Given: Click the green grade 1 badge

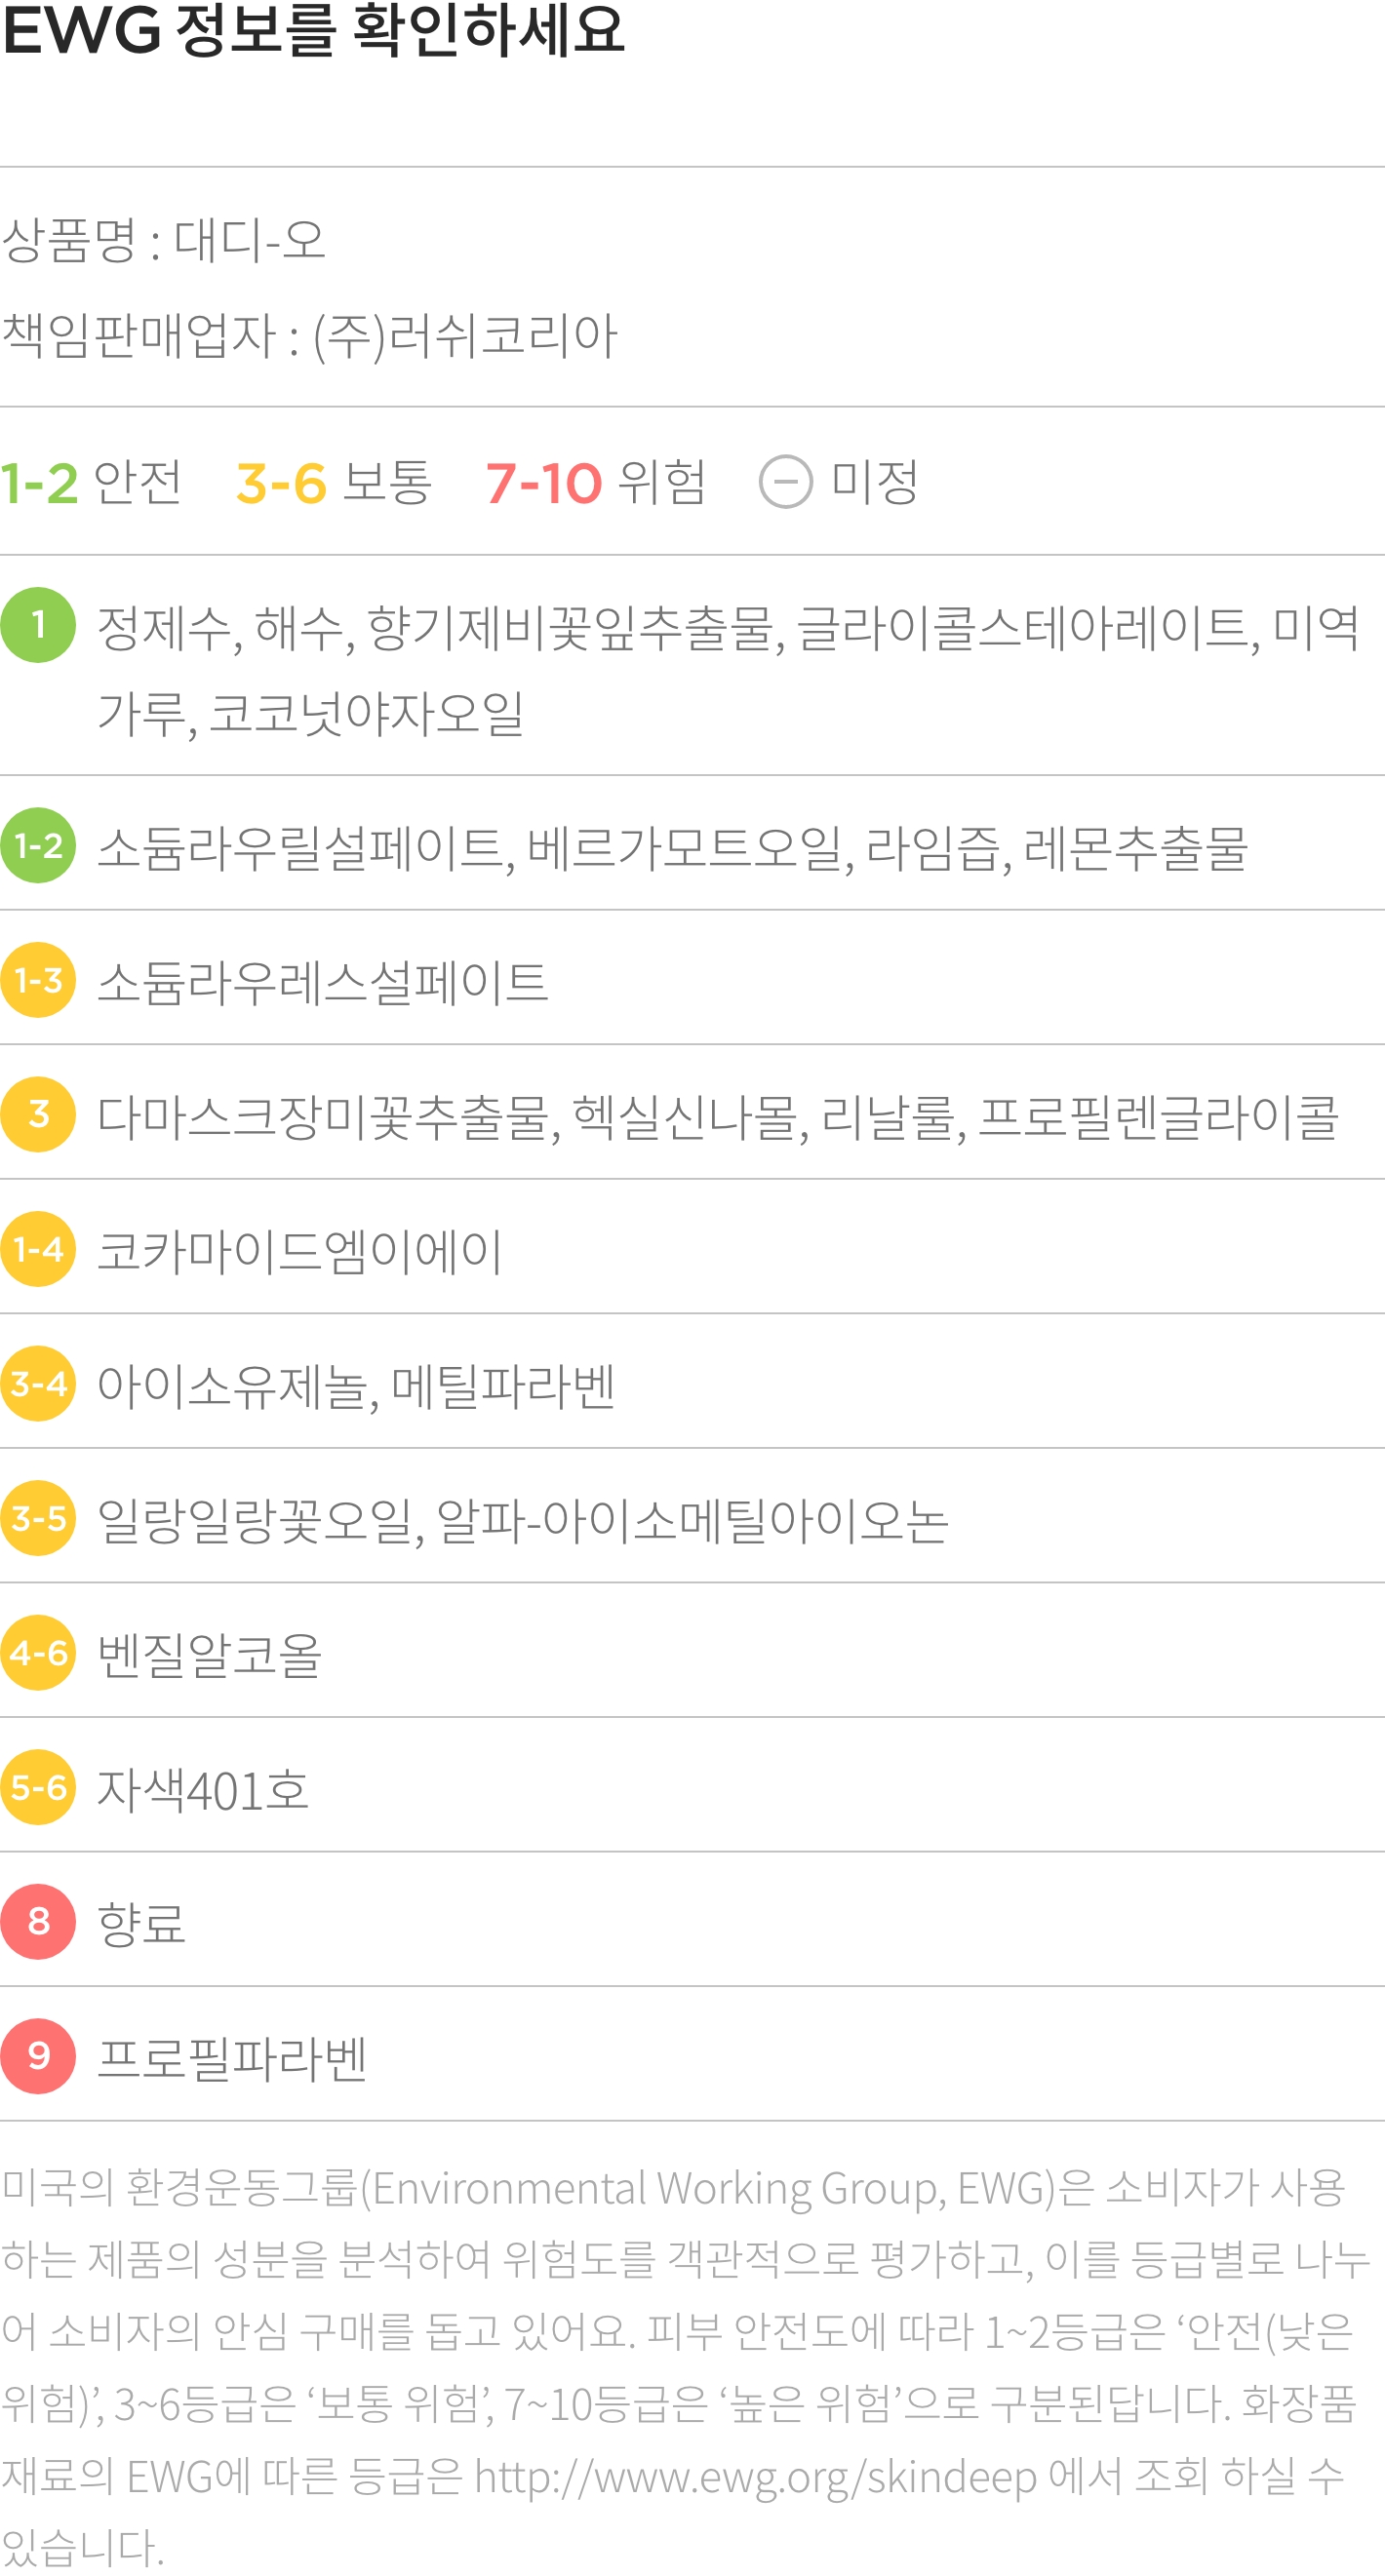Looking at the screenshot, I should [x=38, y=625].
